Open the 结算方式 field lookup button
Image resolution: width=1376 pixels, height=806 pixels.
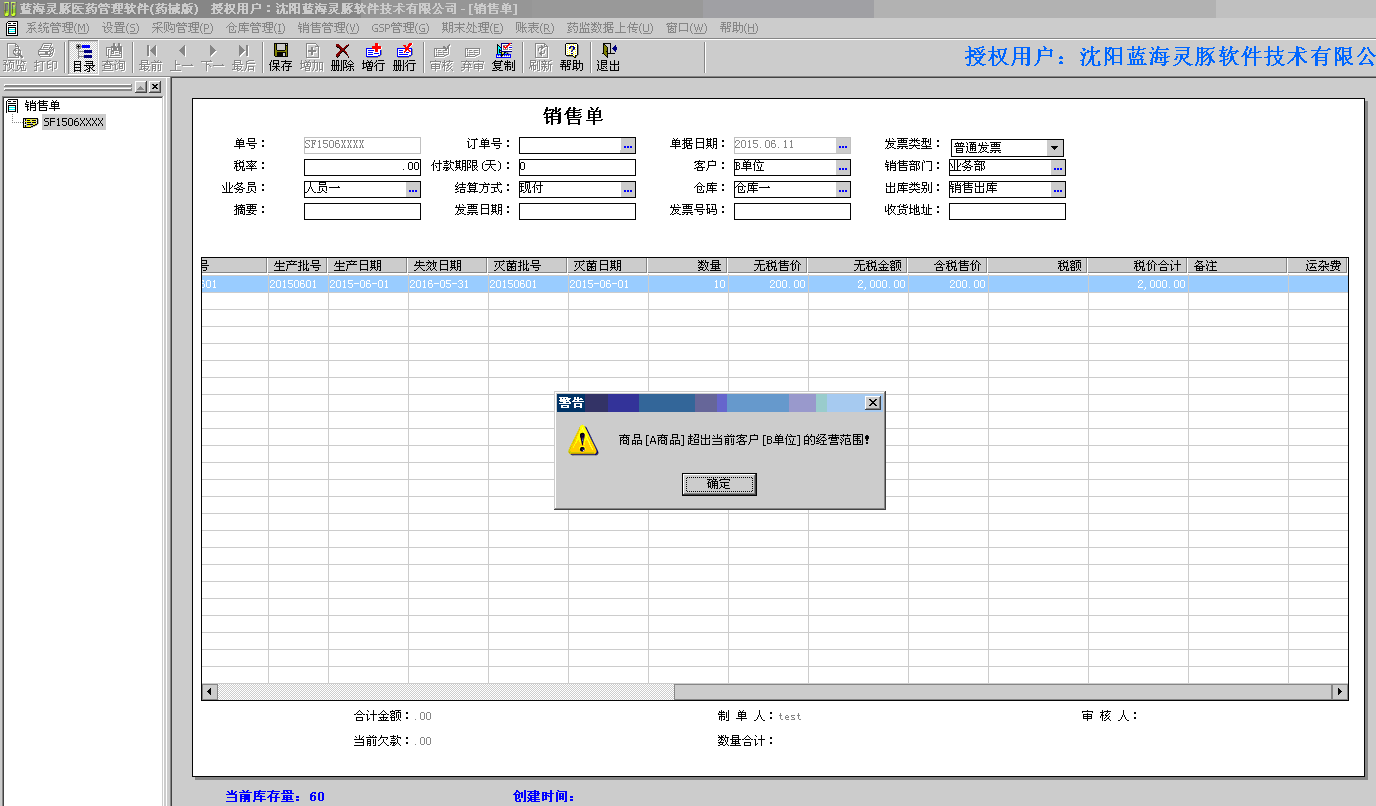click(628, 189)
